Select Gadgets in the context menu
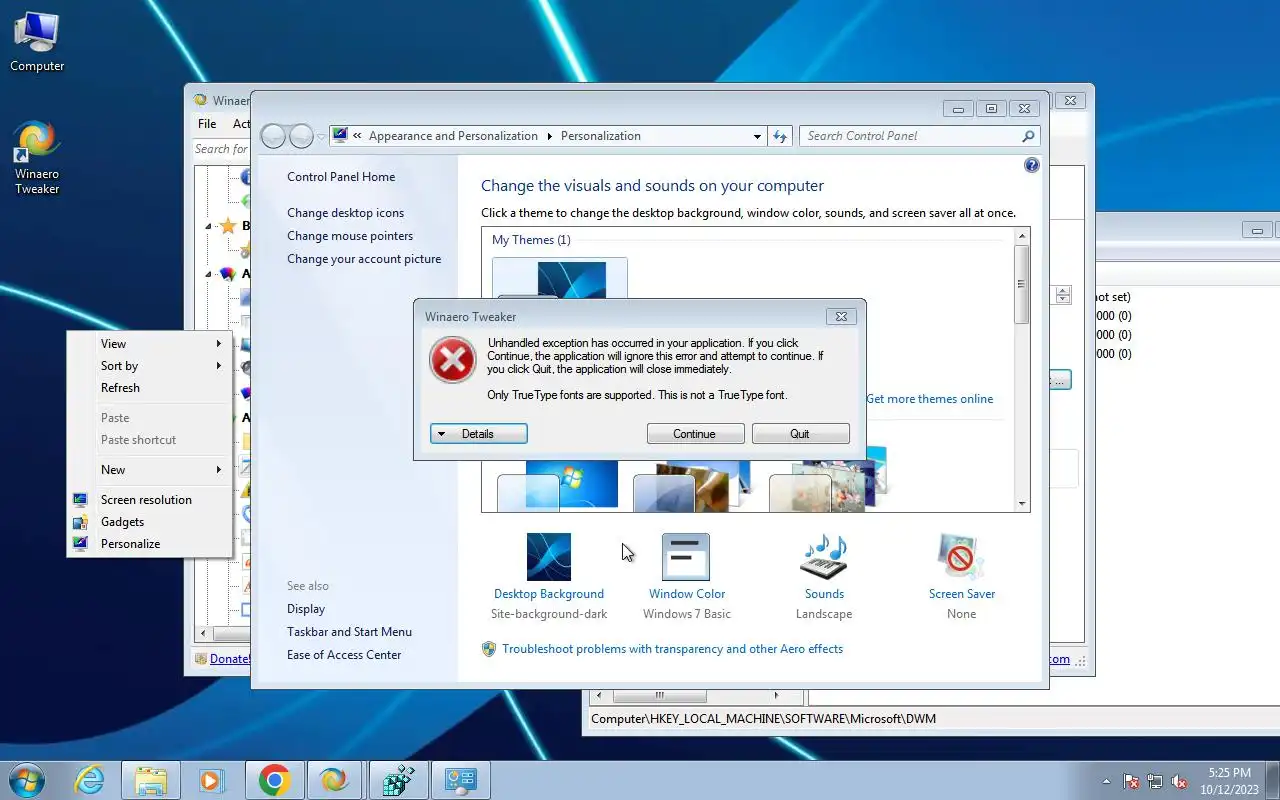 [149, 522]
